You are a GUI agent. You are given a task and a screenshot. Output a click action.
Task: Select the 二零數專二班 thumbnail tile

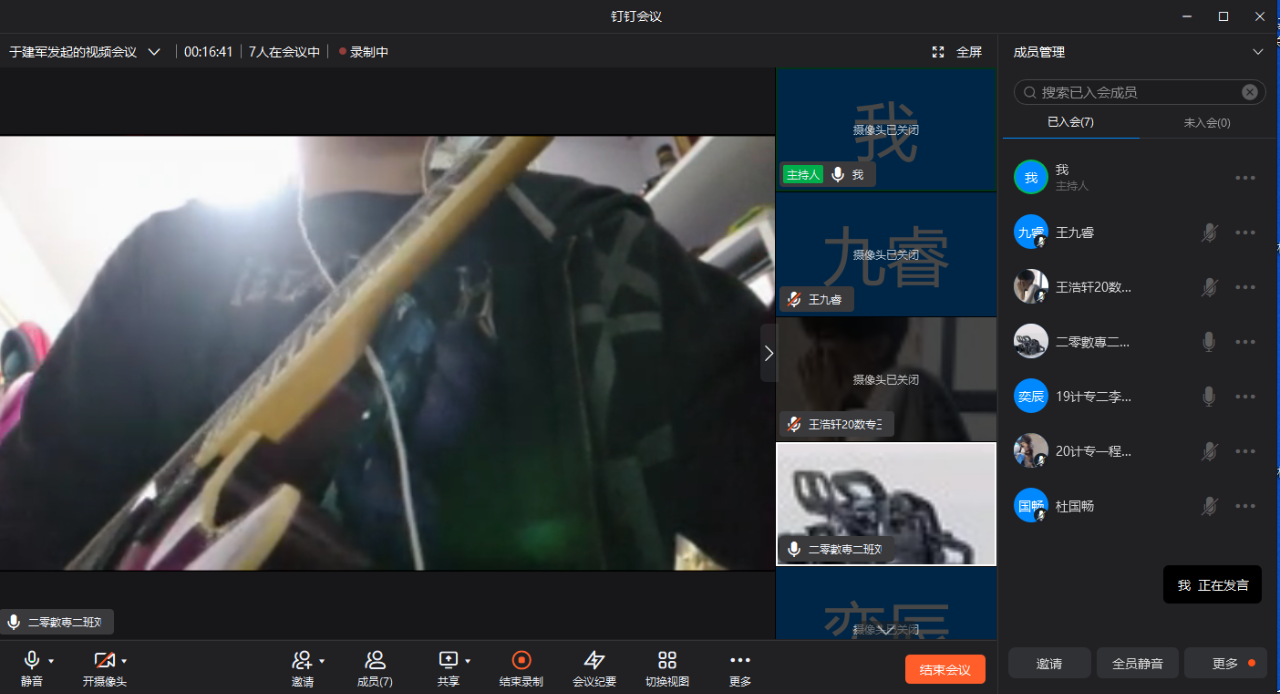pos(886,504)
